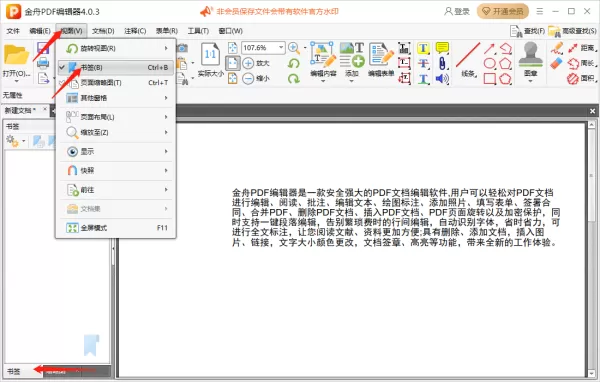The image size is (600, 382).
Task: Select the yellow highlight text T icon
Action: pyautogui.click(x=423, y=48)
